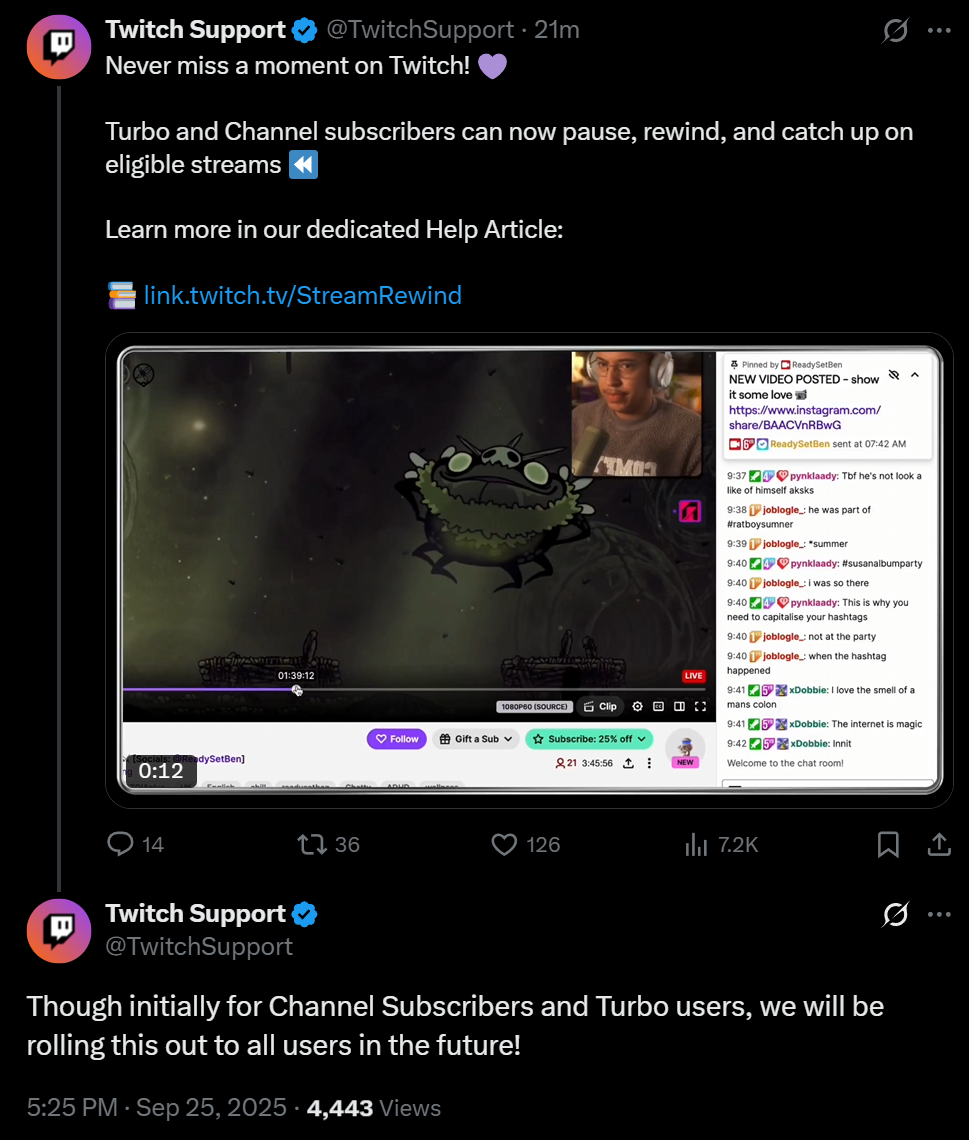Open the link.twitch.tv/StreamRewind link
The width and height of the screenshot is (969, 1140).
coord(303,295)
